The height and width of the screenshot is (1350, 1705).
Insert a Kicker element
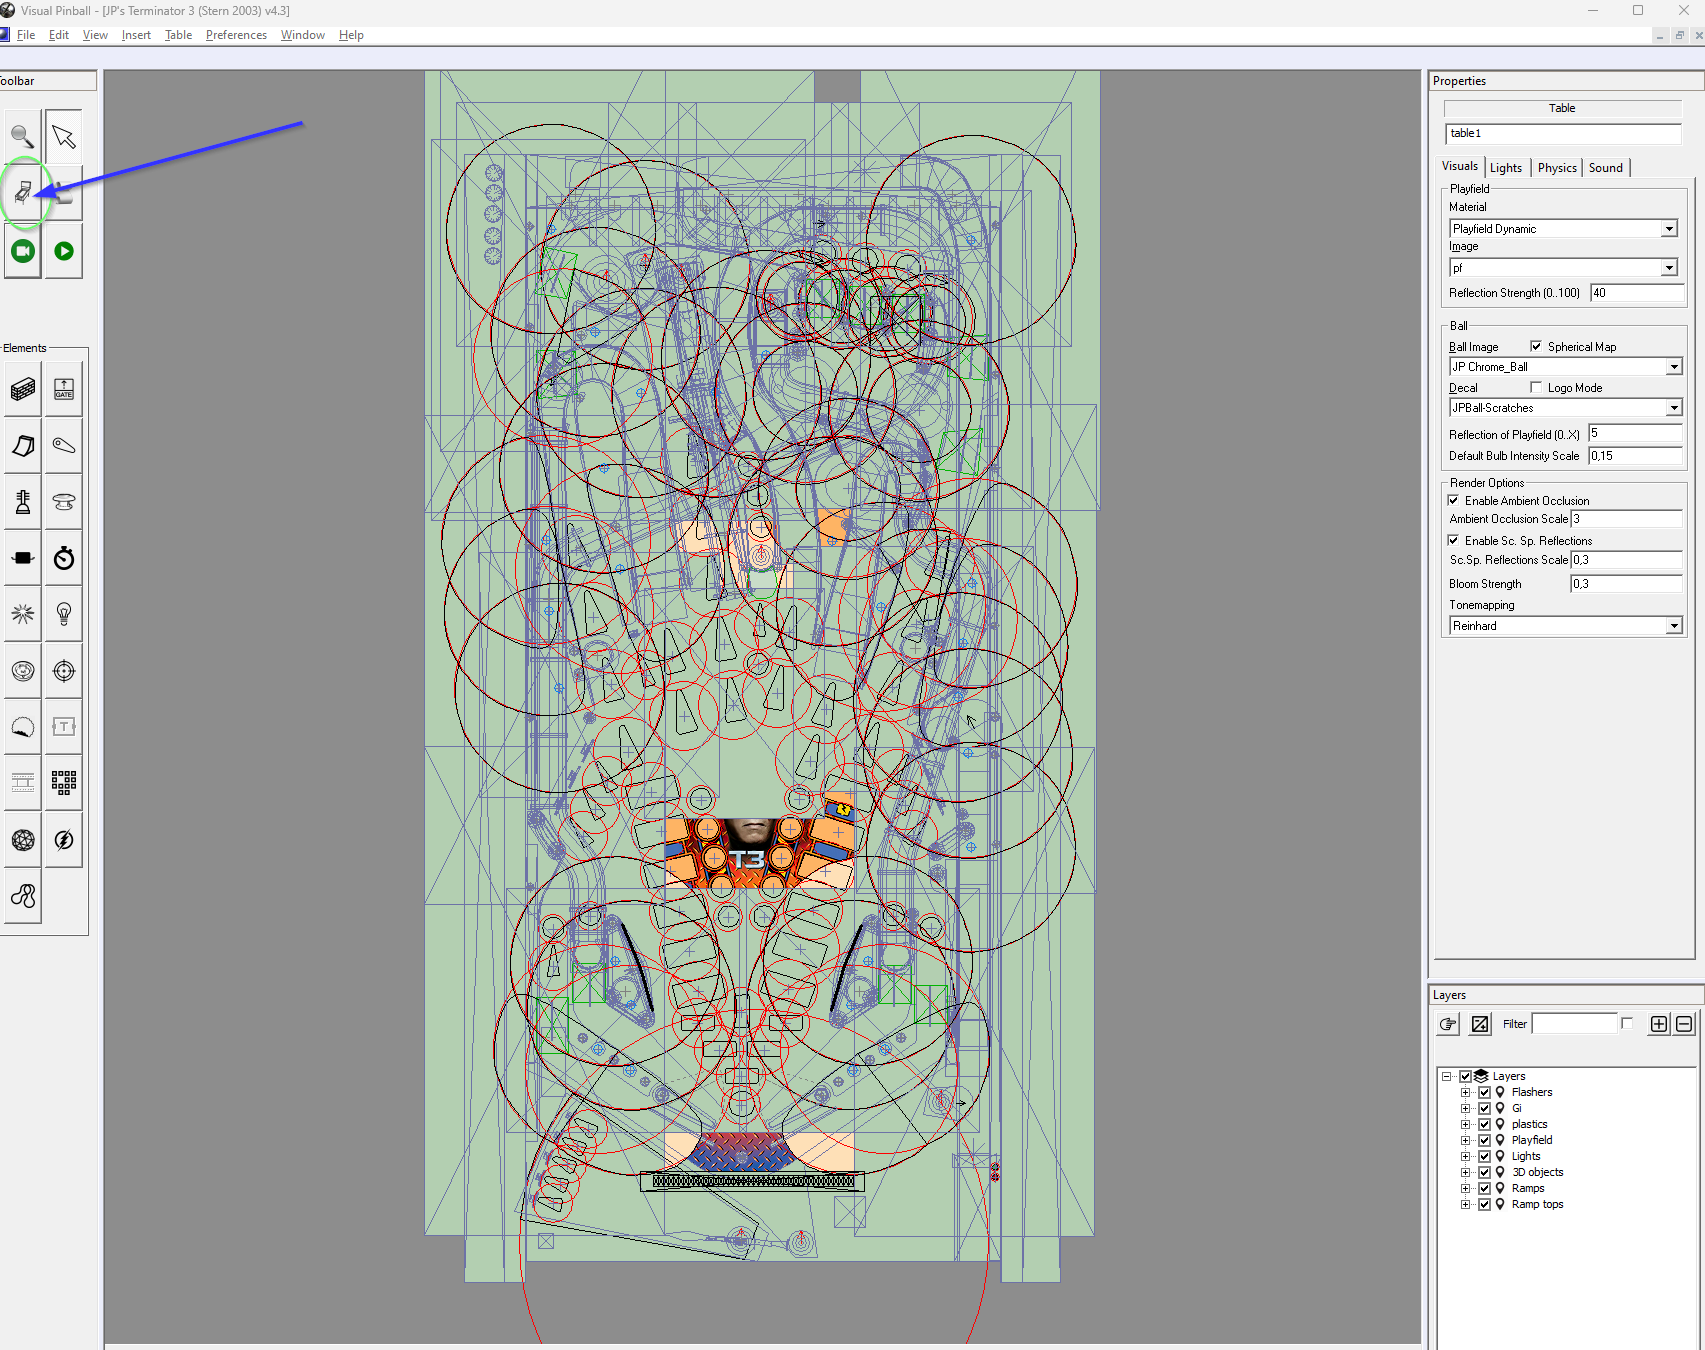pos(23,671)
